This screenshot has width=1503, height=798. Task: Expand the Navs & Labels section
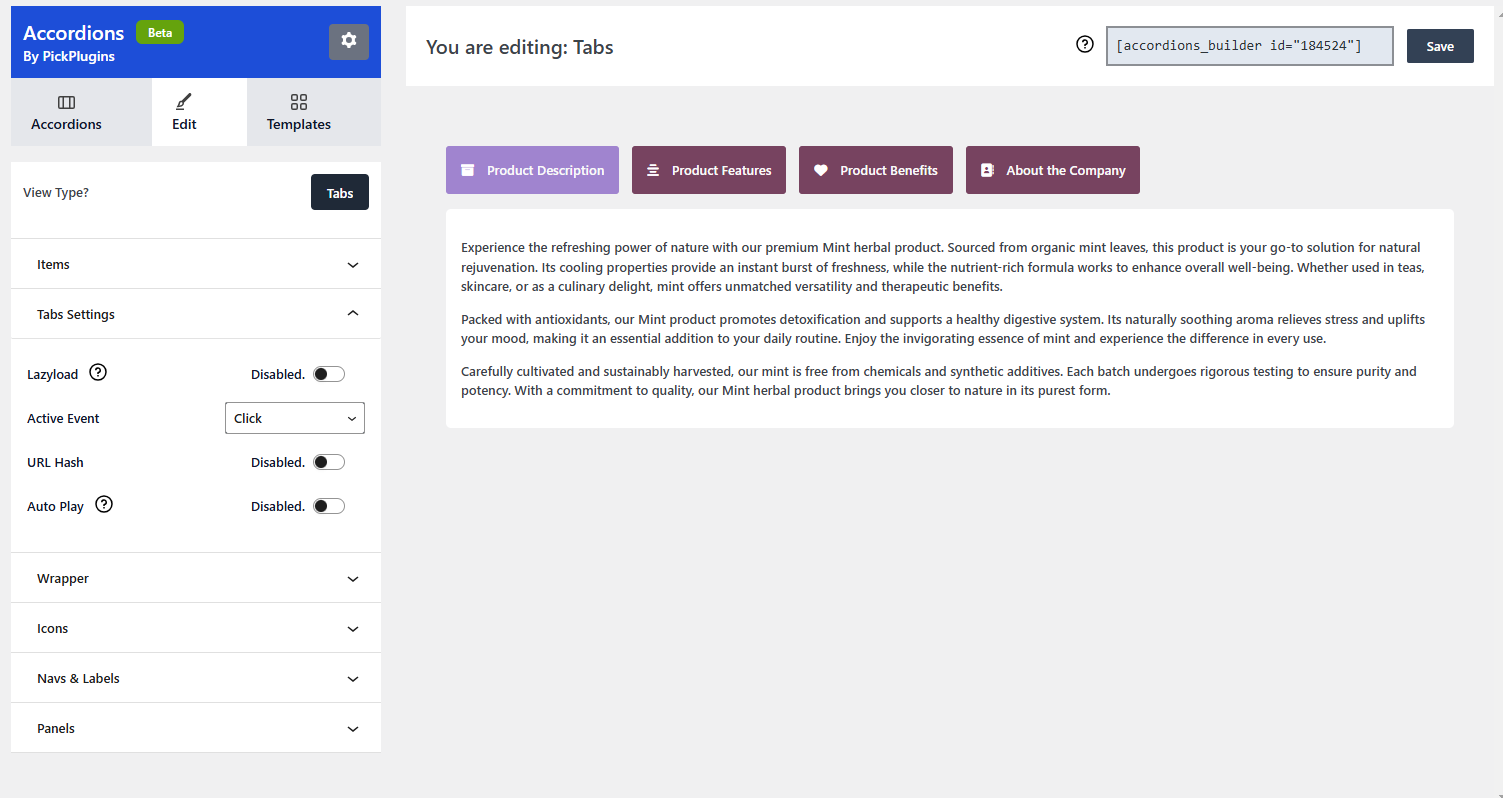click(196, 678)
